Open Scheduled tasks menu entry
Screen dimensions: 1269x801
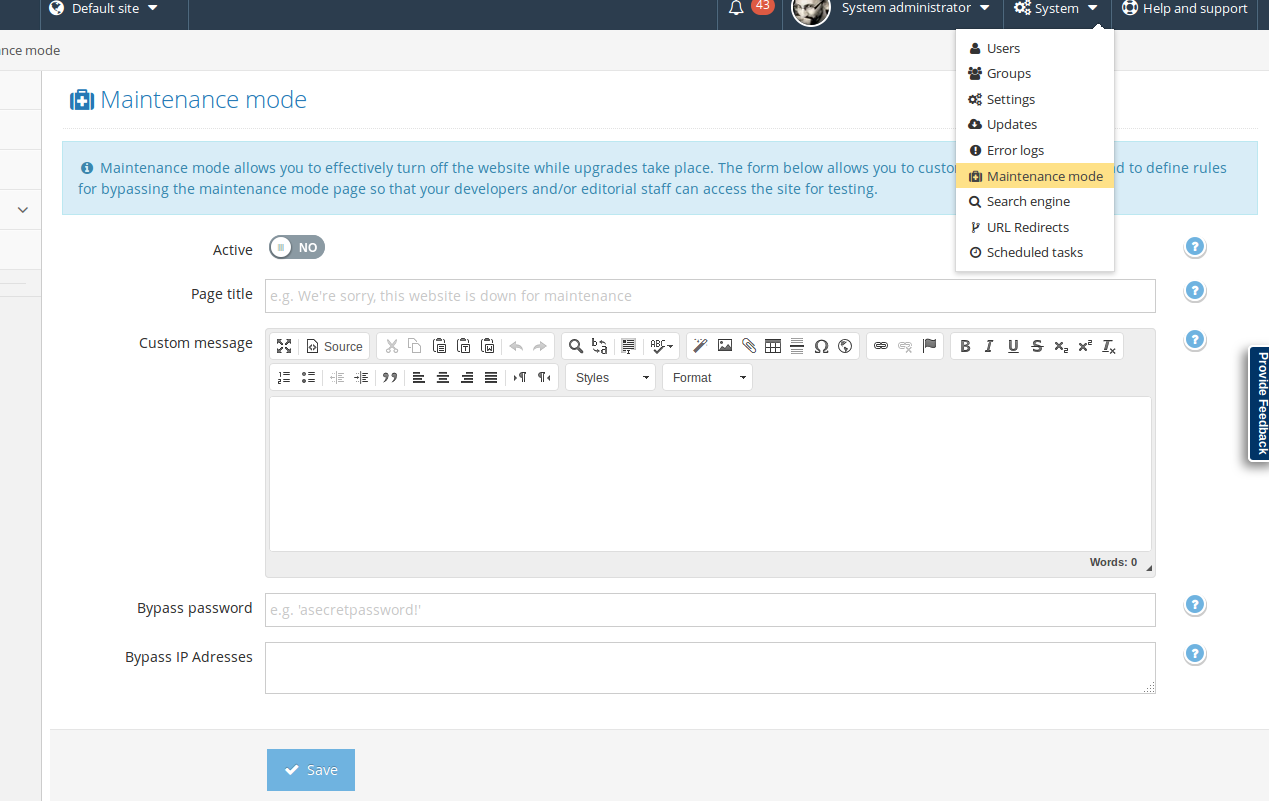(1035, 252)
